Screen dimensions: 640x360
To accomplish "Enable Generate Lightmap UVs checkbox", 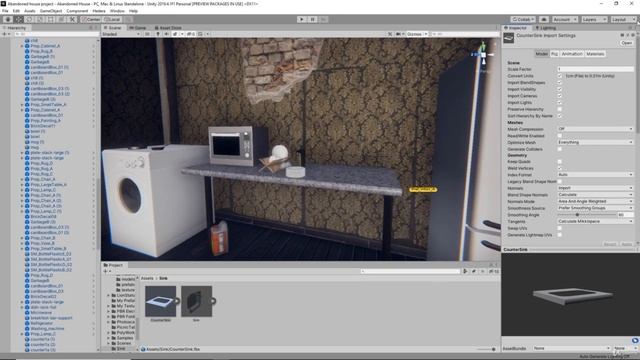I will [x=560, y=235].
